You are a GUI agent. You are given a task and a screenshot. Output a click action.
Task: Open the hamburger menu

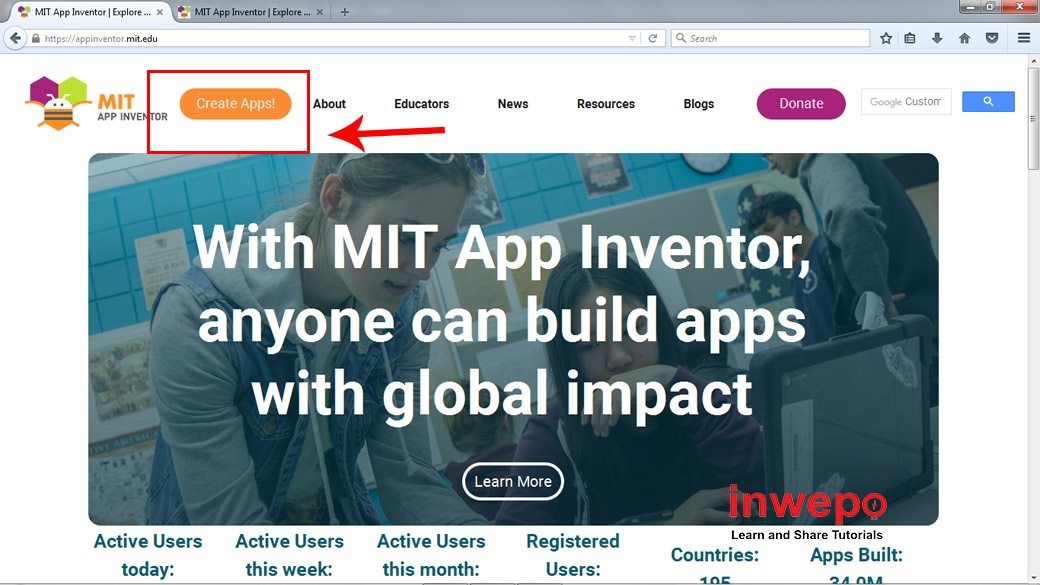click(x=1023, y=38)
